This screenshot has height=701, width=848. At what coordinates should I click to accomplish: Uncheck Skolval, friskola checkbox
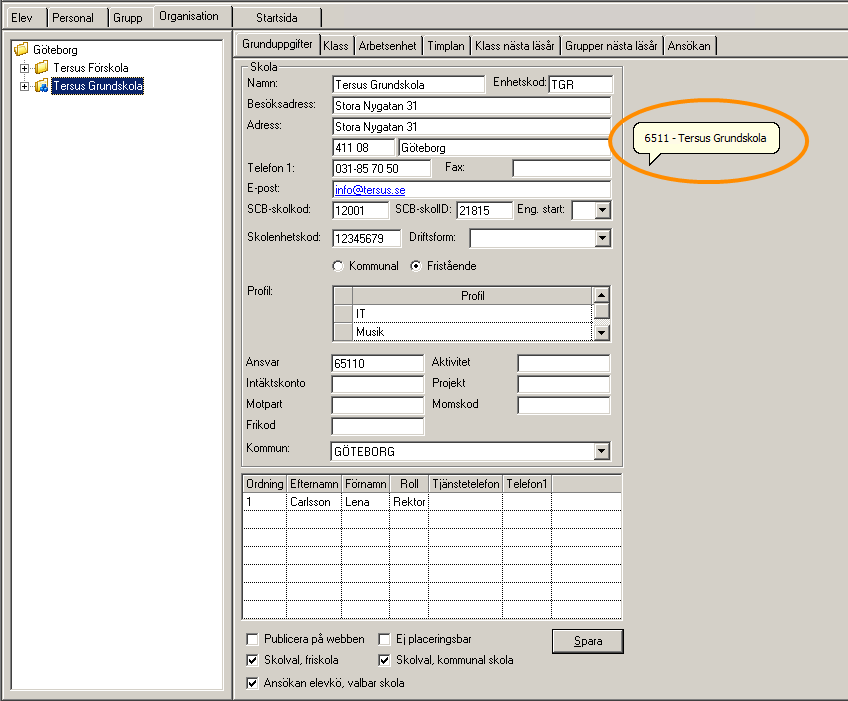[252, 660]
